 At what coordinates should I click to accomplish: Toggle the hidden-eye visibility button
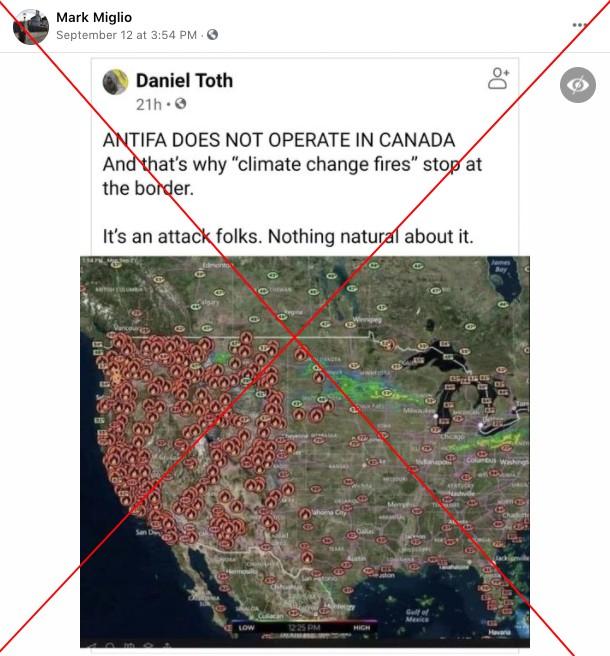click(x=578, y=85)
